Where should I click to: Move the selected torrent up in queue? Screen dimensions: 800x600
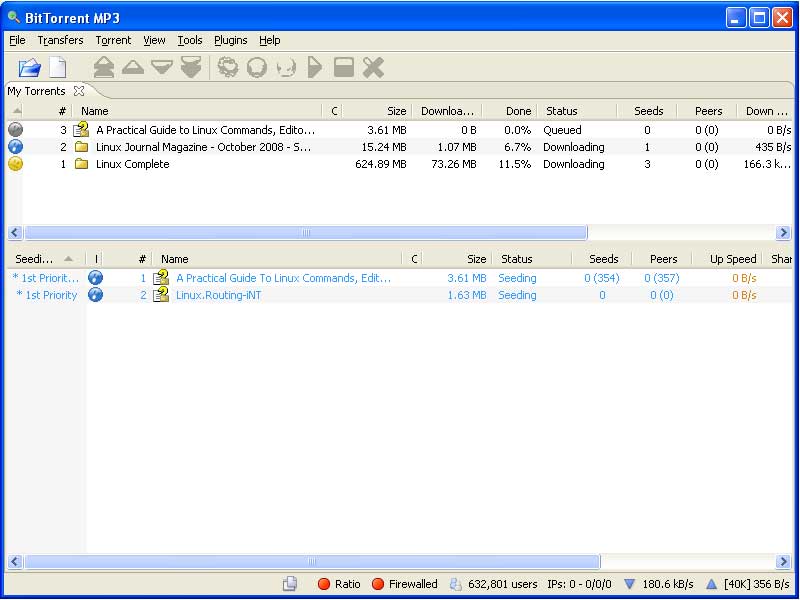[x=132, y=67]
